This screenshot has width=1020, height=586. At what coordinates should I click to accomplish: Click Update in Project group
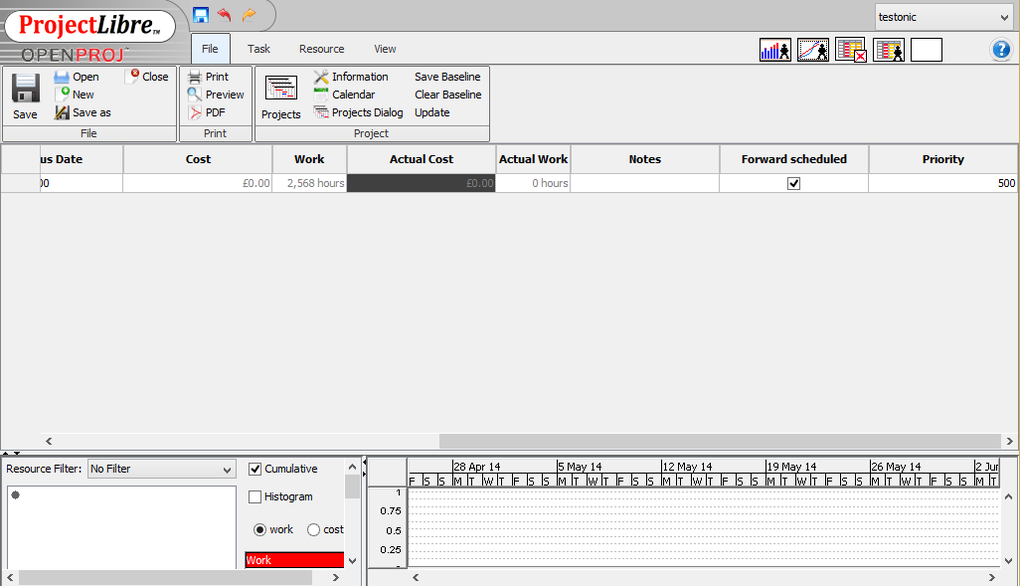click(432, 113)
